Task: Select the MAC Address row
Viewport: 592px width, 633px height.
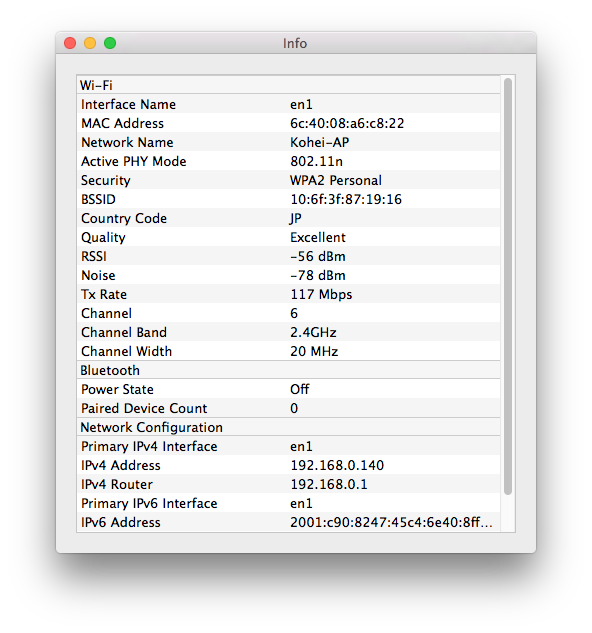Action: click(x=288, y=123)
